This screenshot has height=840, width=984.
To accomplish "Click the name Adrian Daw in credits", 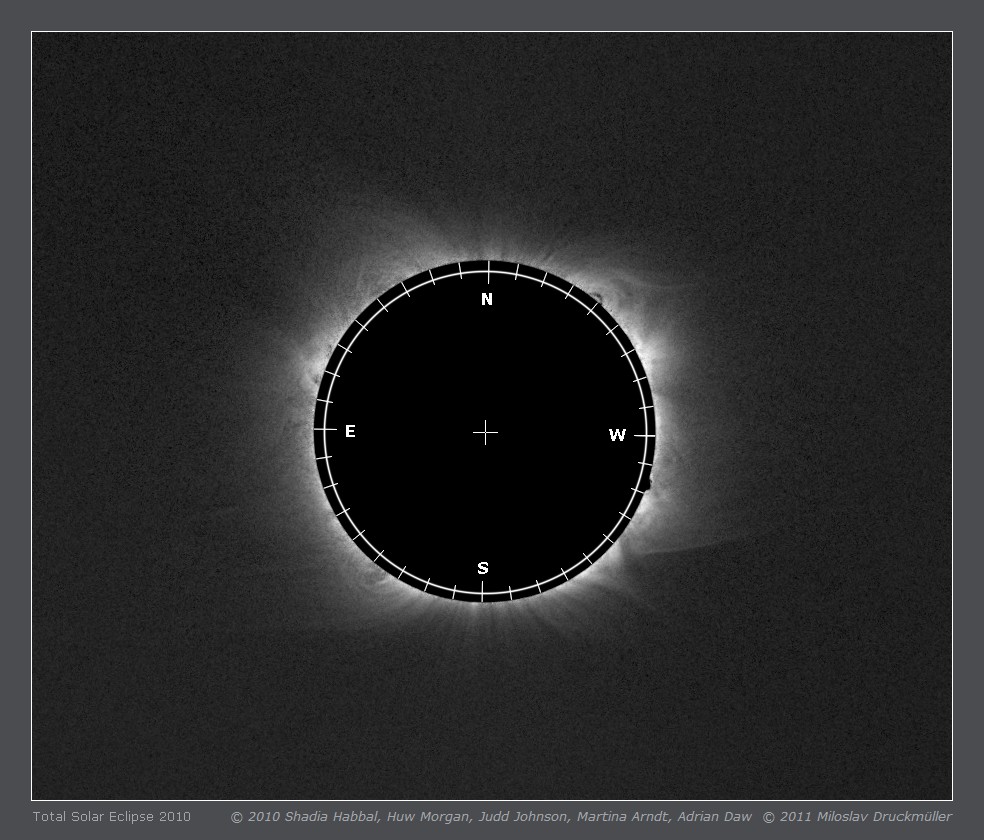I will coord(714,817).
